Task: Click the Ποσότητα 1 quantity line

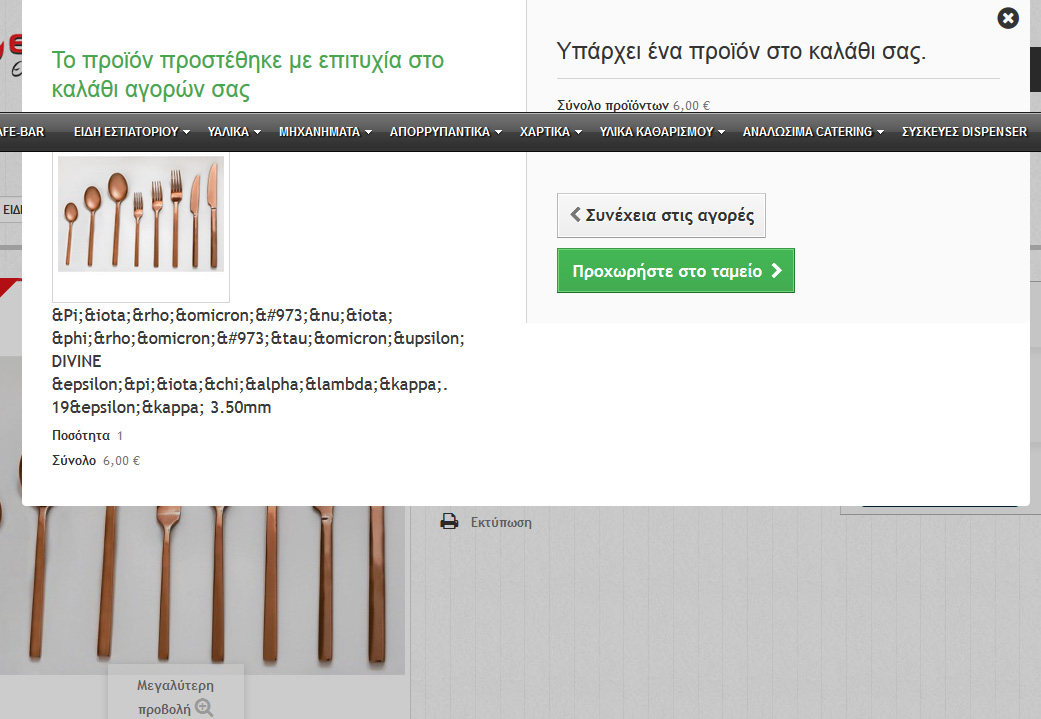Action: [88, 436]
